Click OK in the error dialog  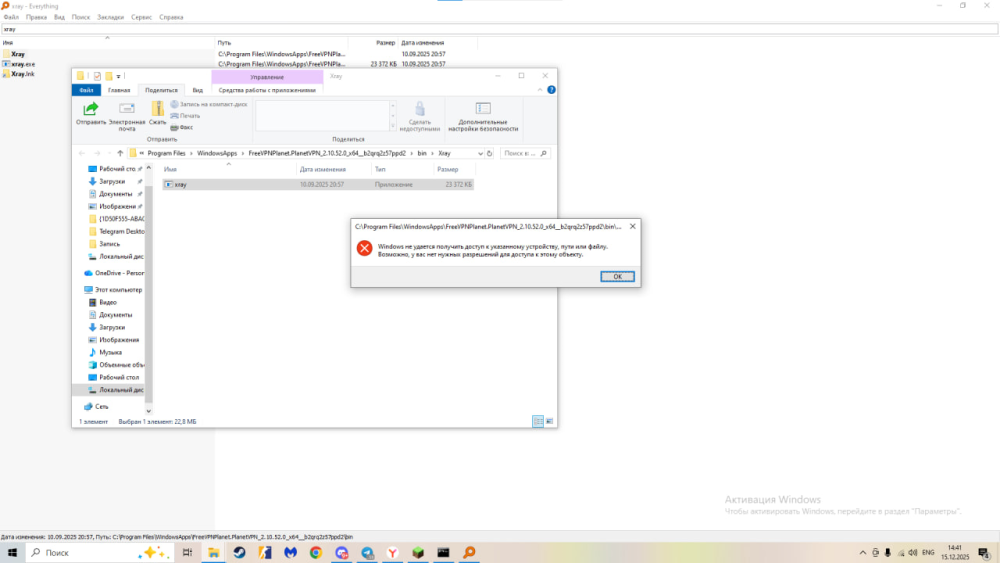point(617,277)
